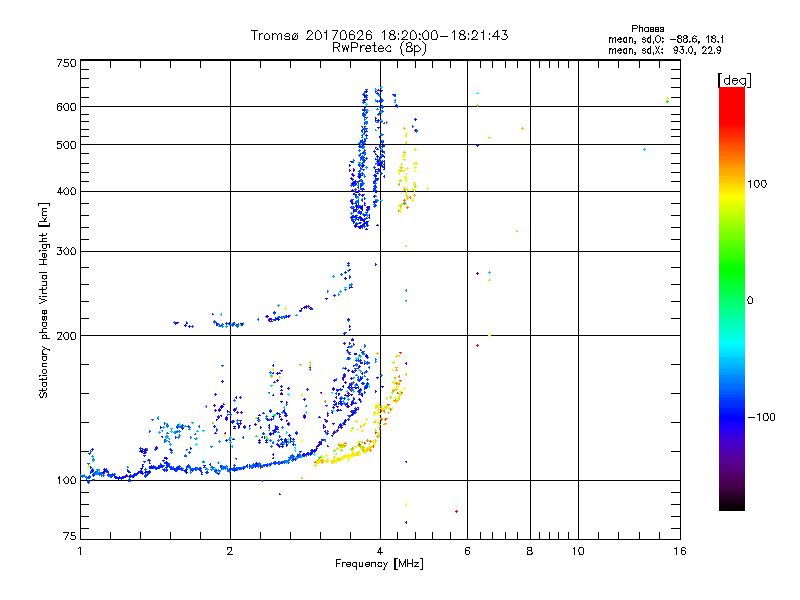The height and width of the screenshot is (600, 800).
Task: Click the x-axis "2" MHz tick label
Action: 230,551
